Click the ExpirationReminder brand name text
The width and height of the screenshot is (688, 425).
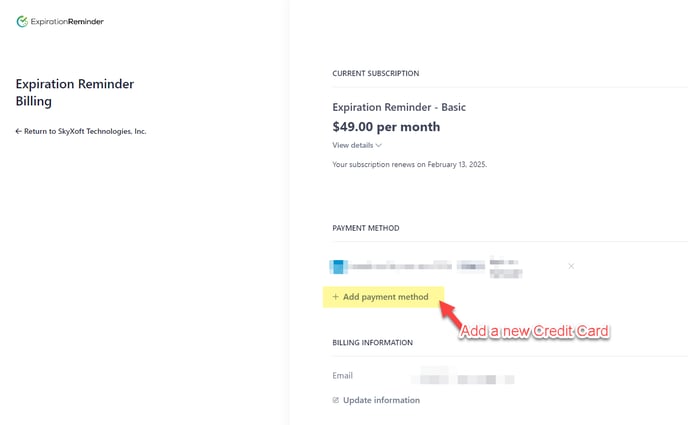pos(67,21)
